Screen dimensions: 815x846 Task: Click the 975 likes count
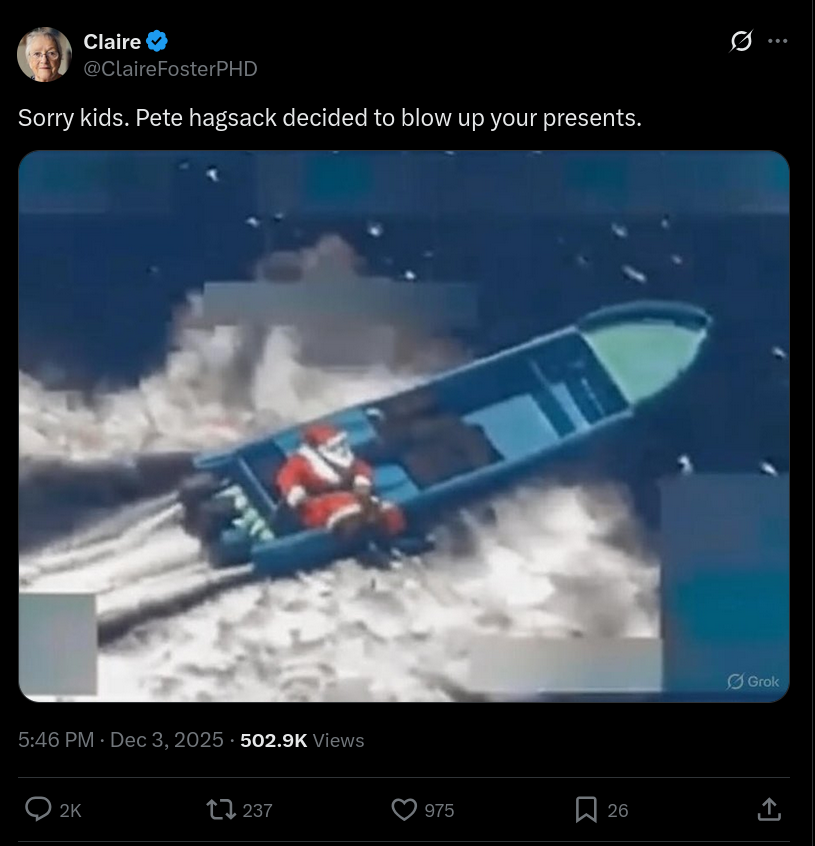point(439,810)
